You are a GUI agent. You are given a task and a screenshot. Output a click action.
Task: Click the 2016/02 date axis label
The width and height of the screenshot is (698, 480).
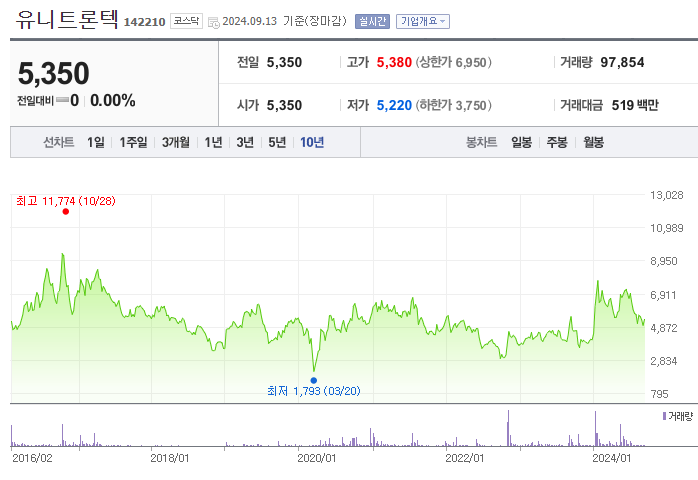pos(32,458)
